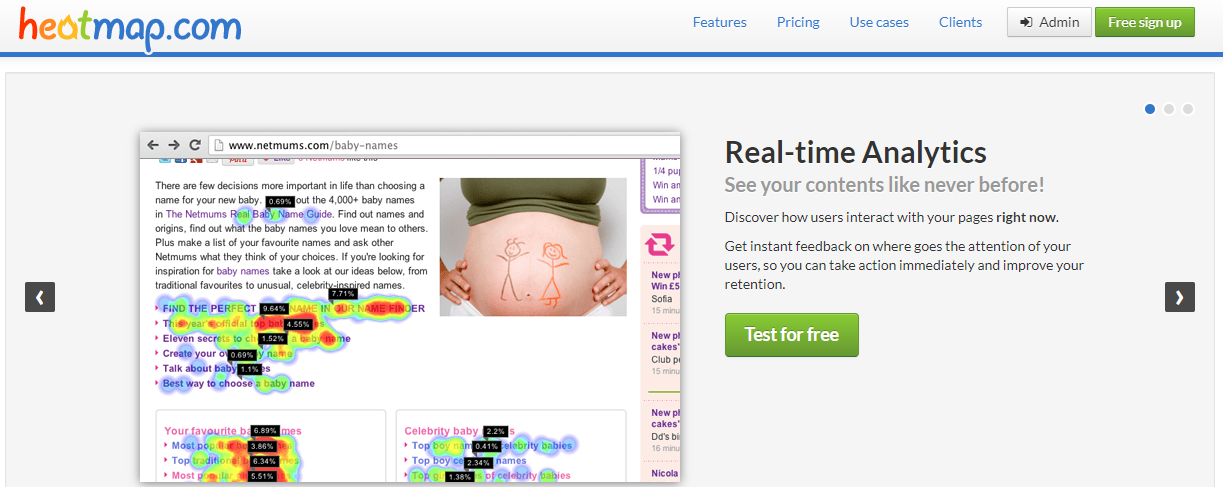Show next slide with right arrow
Viewport: 1223px width, 487px height.
coord(1180,297)
